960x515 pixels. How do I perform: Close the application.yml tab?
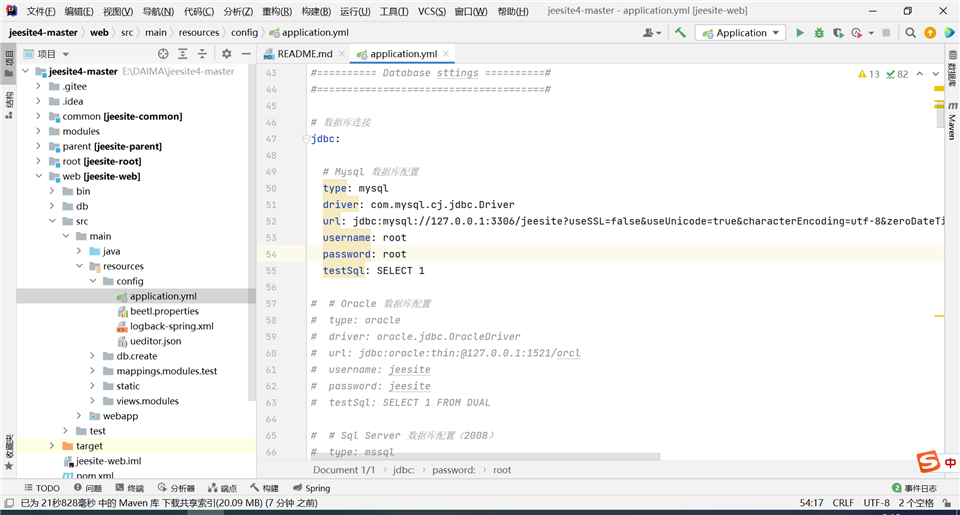click(446, 54)
